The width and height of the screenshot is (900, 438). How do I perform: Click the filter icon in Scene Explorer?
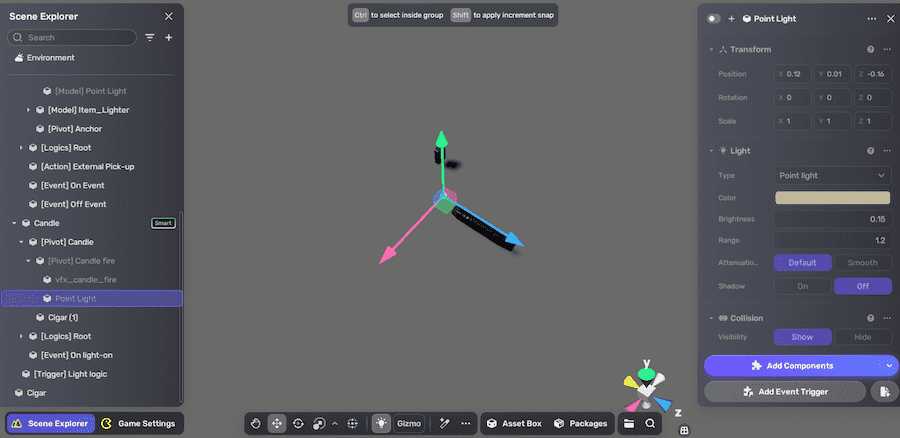[x=150, y=37]
